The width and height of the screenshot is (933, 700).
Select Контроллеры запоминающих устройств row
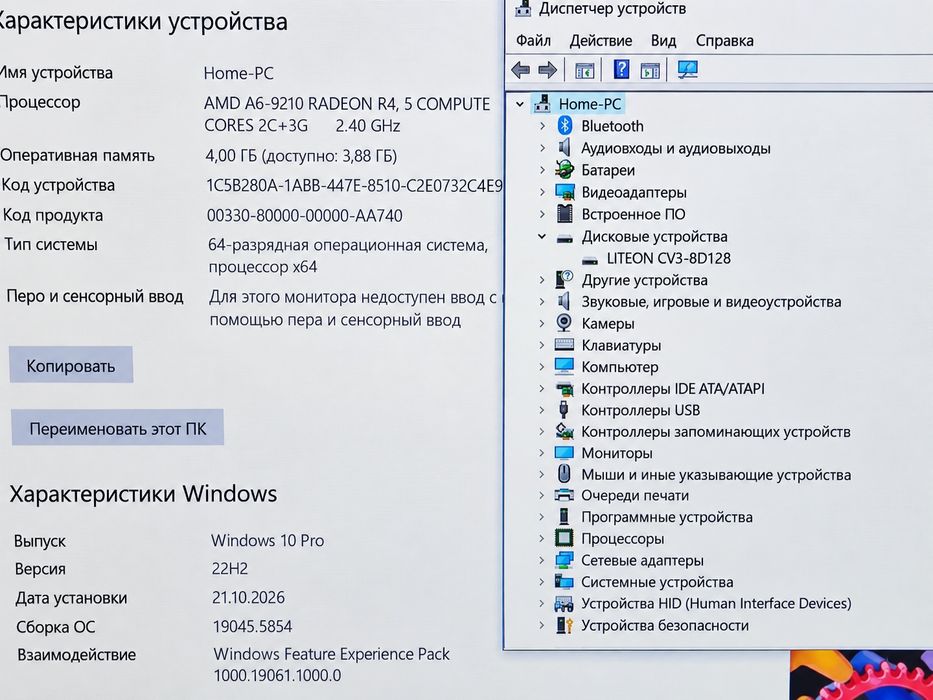click(x=715, y=432)
